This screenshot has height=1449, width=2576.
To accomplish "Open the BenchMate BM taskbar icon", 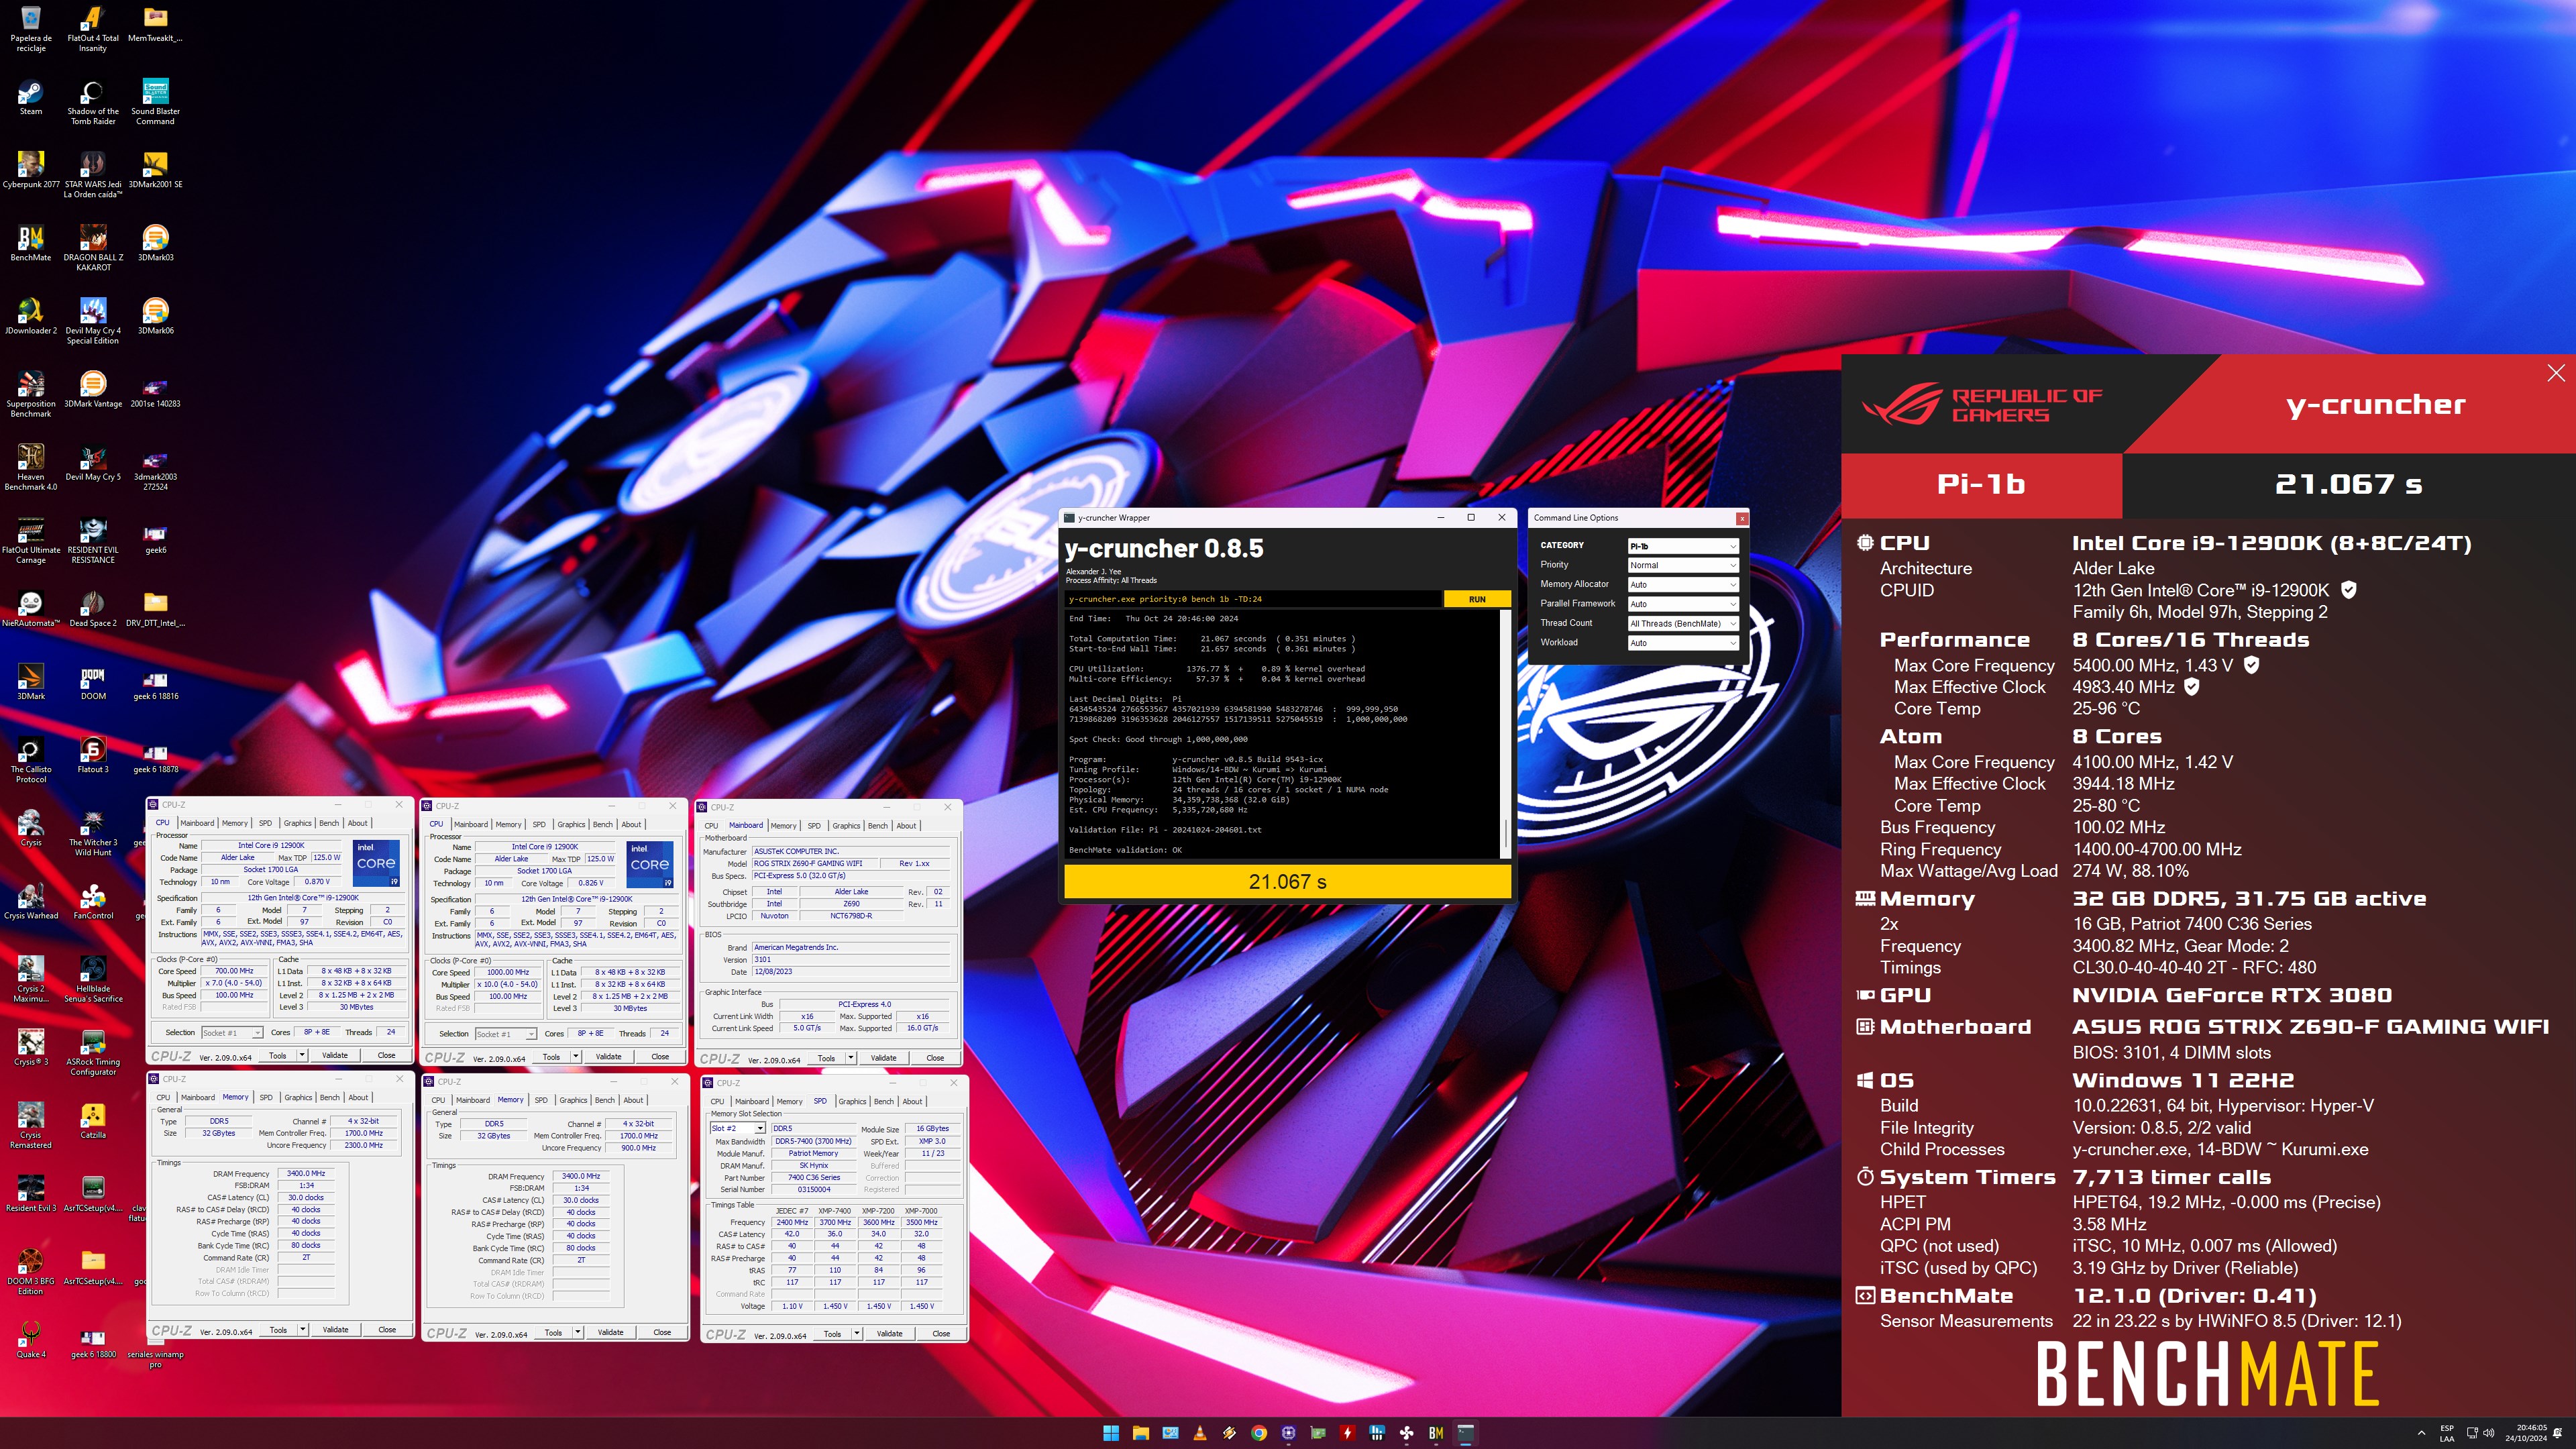I will (x=1436, y=1433).
